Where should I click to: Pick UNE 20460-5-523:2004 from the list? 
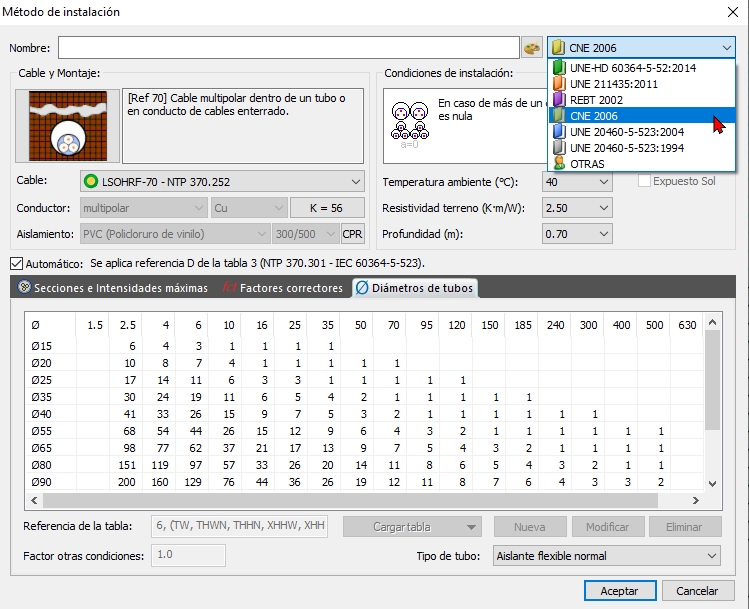tap(626, 131)
